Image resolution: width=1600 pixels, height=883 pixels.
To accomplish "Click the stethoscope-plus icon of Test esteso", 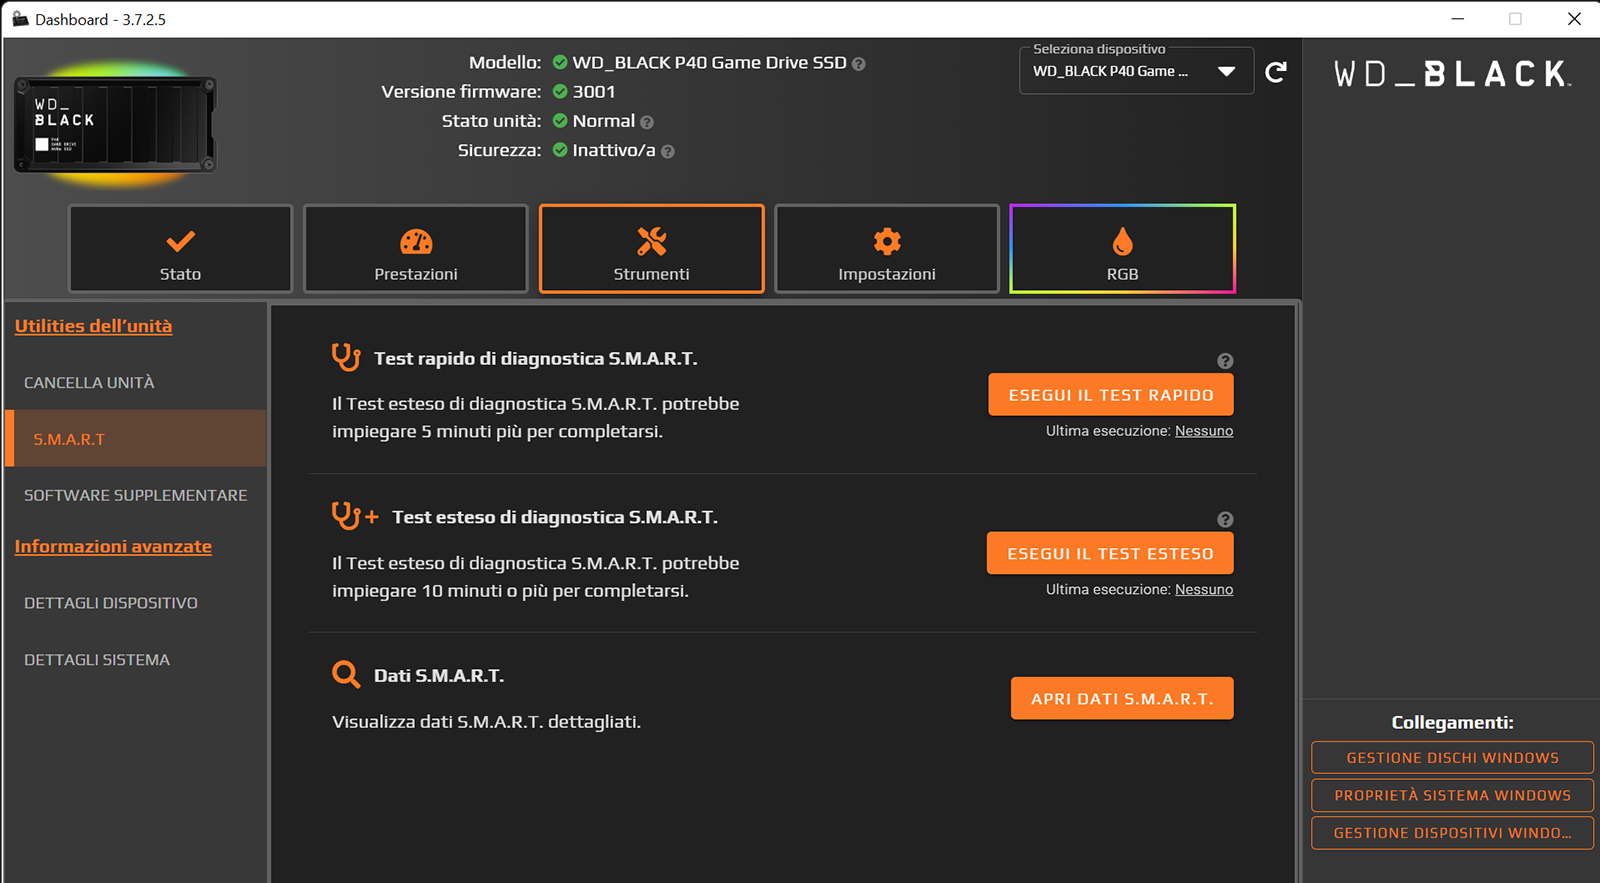I will point(355,516).
